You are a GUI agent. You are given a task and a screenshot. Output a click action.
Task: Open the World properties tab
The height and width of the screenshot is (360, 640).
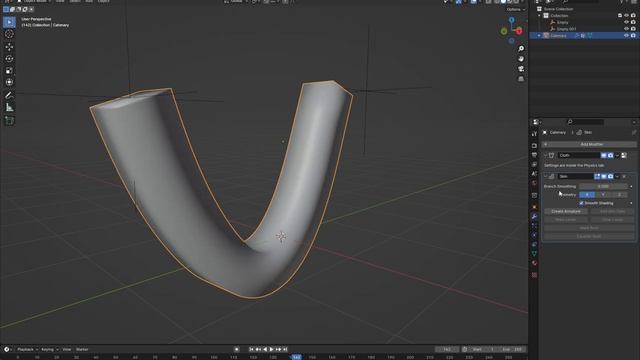(x=534, y=183)
